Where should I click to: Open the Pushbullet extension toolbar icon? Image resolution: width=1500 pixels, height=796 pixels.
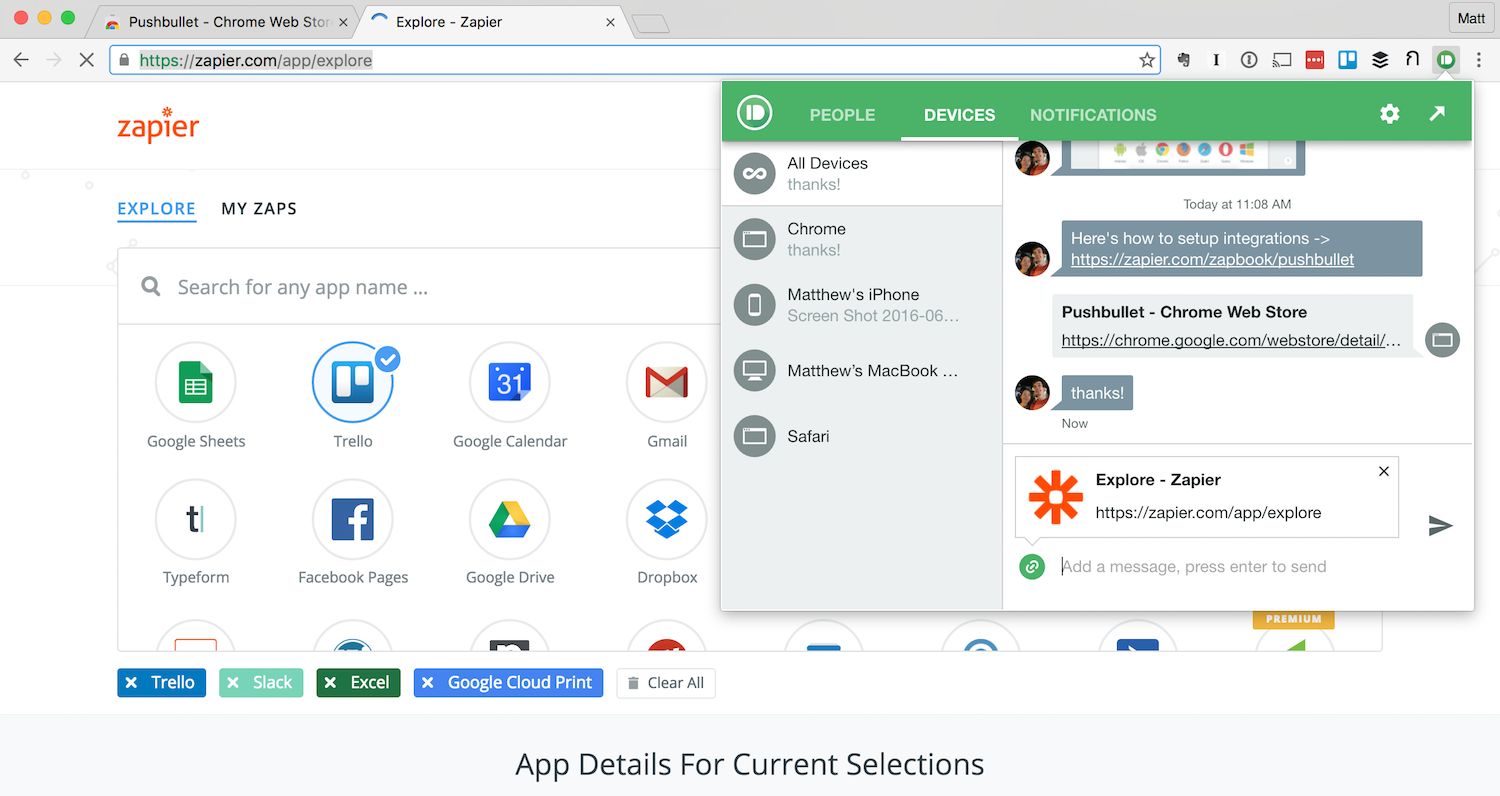click(1445, 60)
